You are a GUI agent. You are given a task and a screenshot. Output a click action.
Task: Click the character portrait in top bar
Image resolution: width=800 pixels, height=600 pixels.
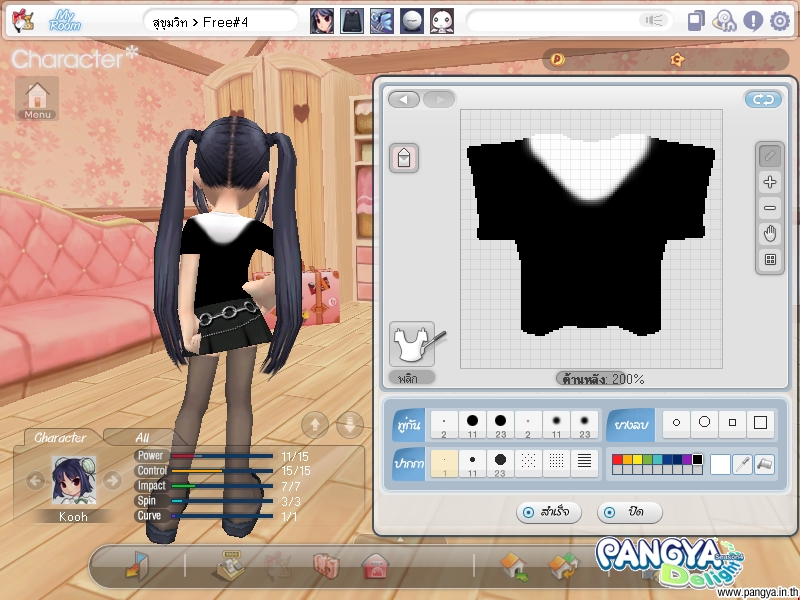[322, 21]
